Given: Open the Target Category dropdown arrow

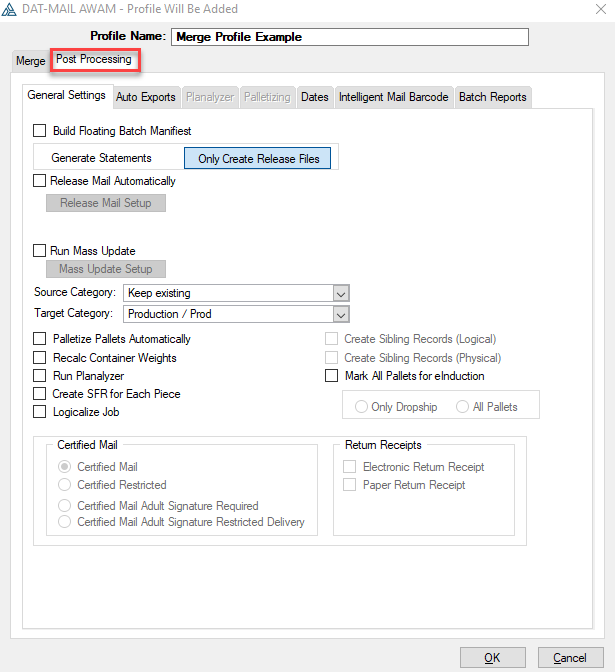Looking at the screenshot, I should pyautogui.click(x=341, y=315).
